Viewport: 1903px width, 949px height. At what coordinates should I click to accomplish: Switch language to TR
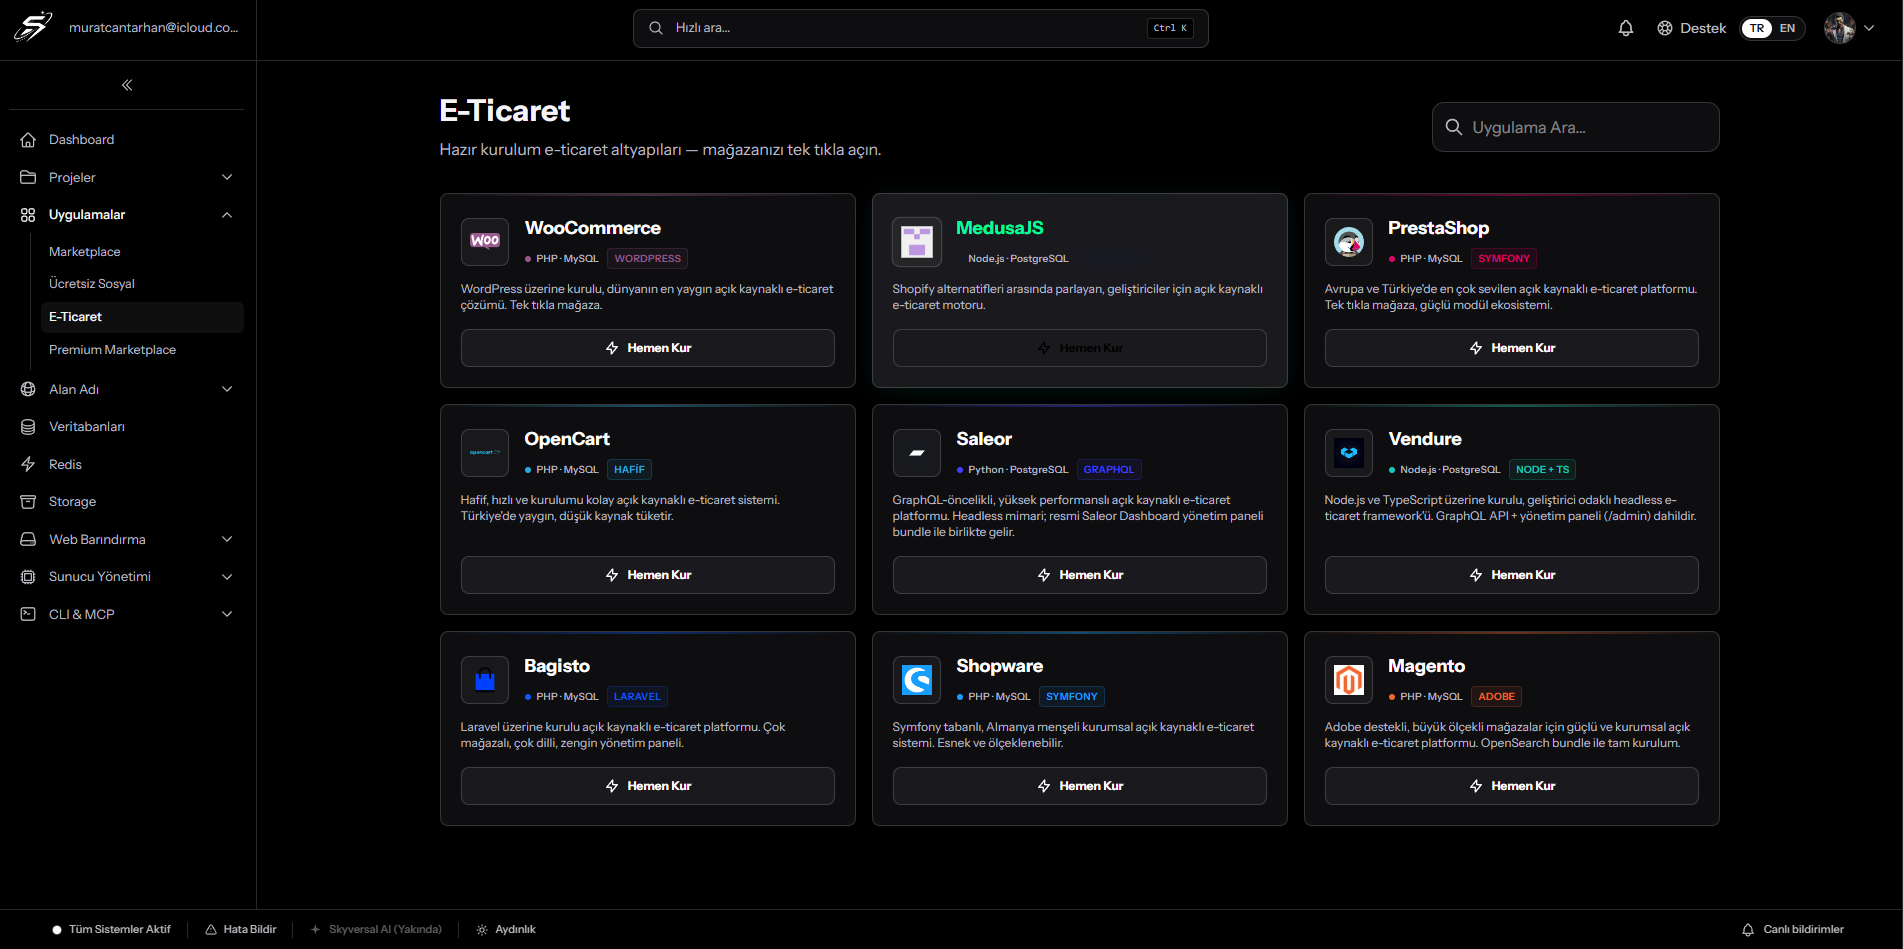pyautogui.click(x=1757, y=28)
